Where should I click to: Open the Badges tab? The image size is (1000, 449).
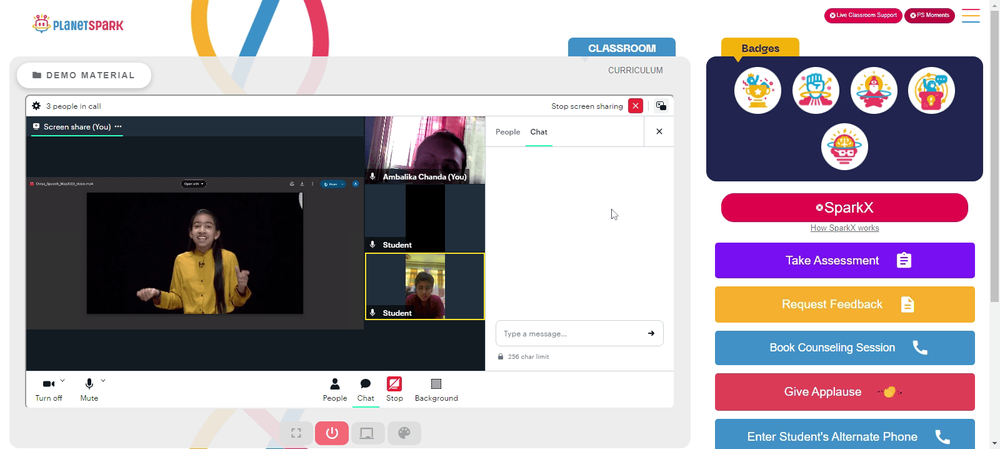click(760, 48)
